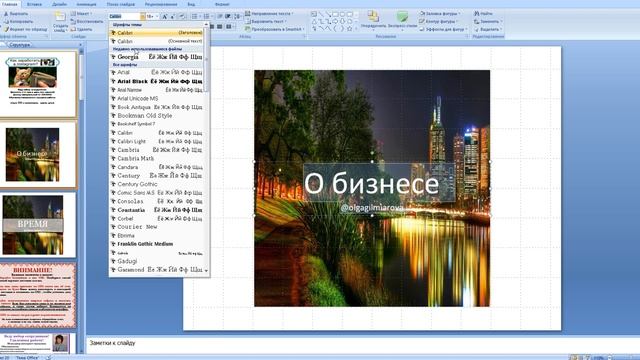Viewport: 640px width, 360px height.
Task: Open Align Text (Выровнять текст) menu
Action: (266, 21)
